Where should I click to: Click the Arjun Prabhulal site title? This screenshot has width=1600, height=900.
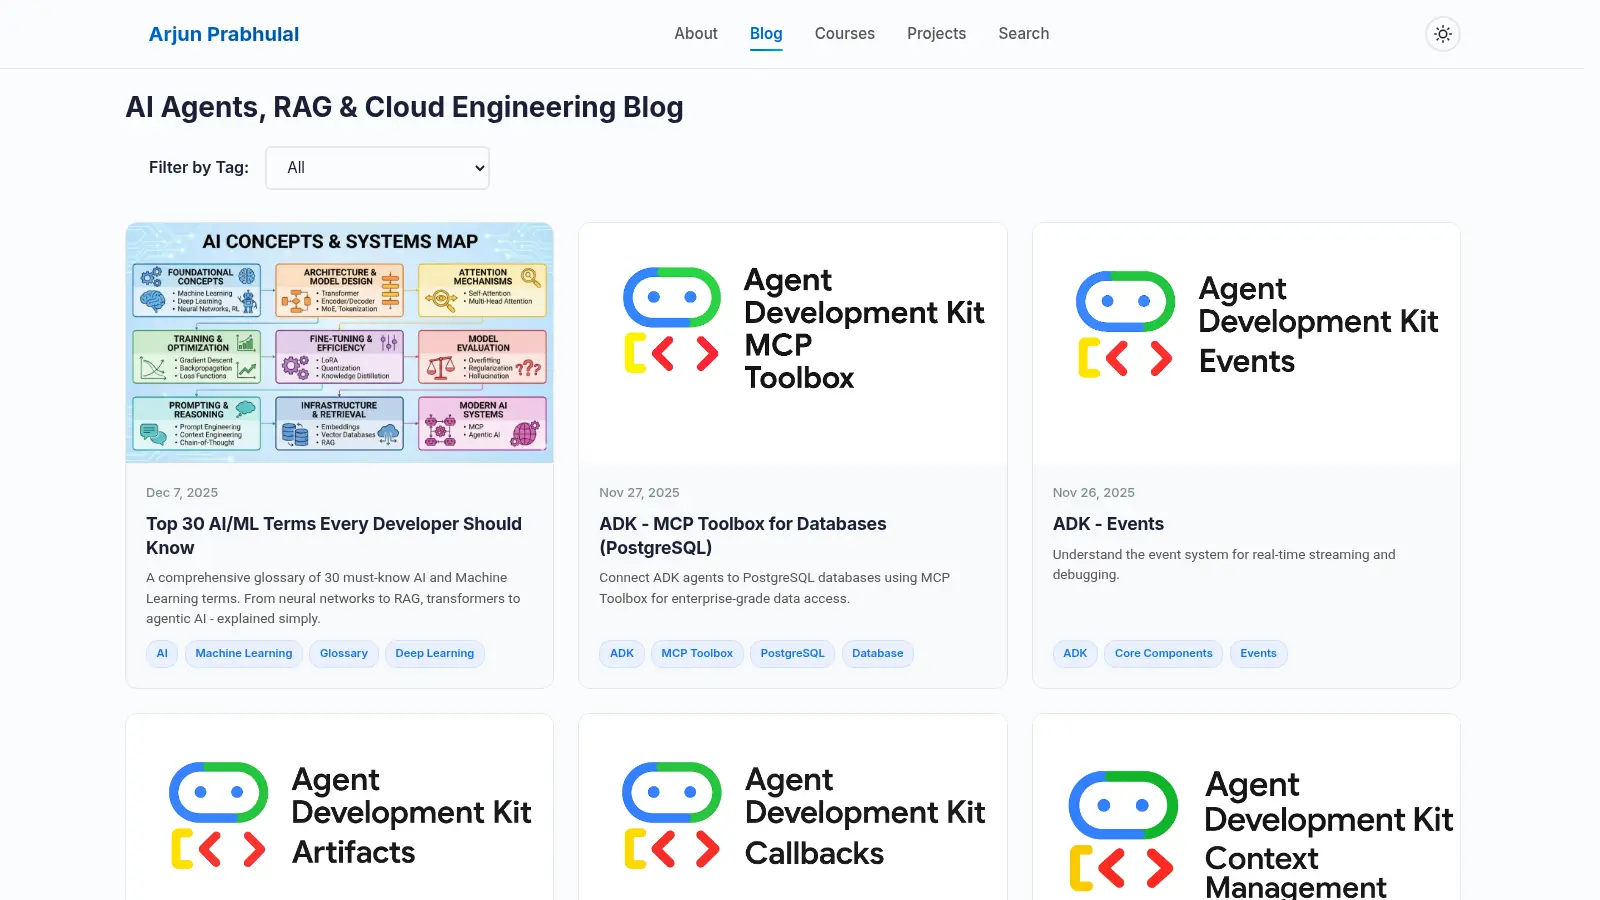click(x=224, y=34)
